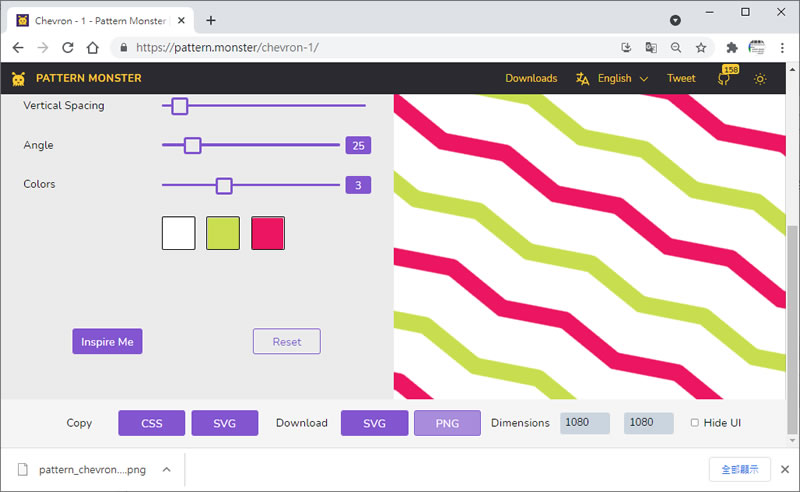The image size is (800, 492).
Task: Click the Angle label
Action: click(38, 145)
